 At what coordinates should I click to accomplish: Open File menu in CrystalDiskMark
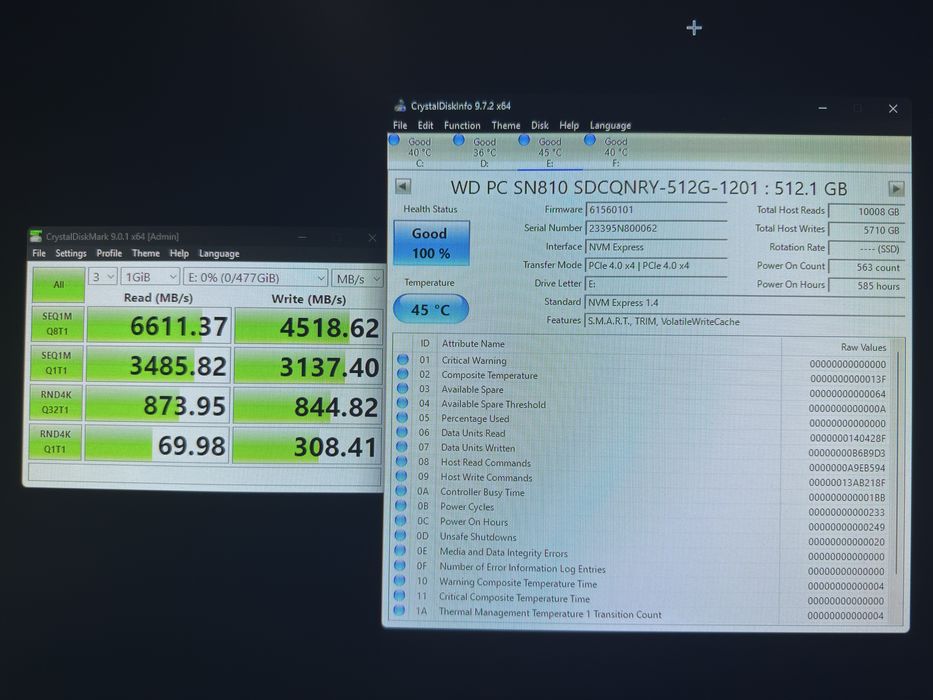(x=39, y=253)
